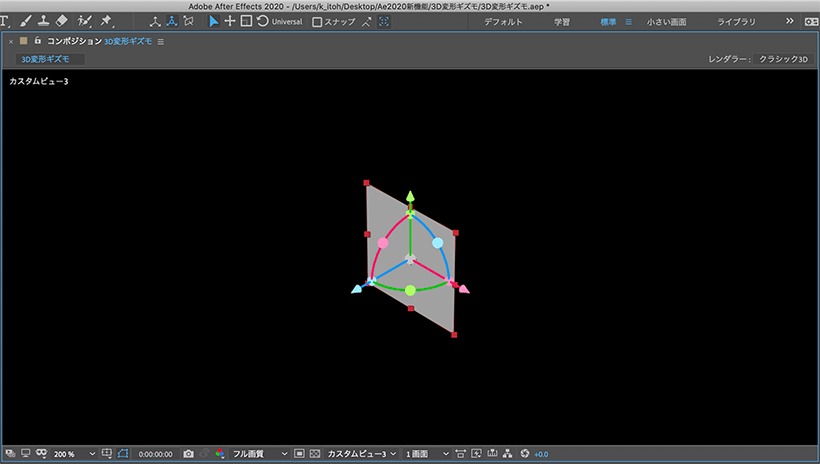820x464 pixels.
Task: Toggle the region of interest button
Action: (x=299, y=454)
